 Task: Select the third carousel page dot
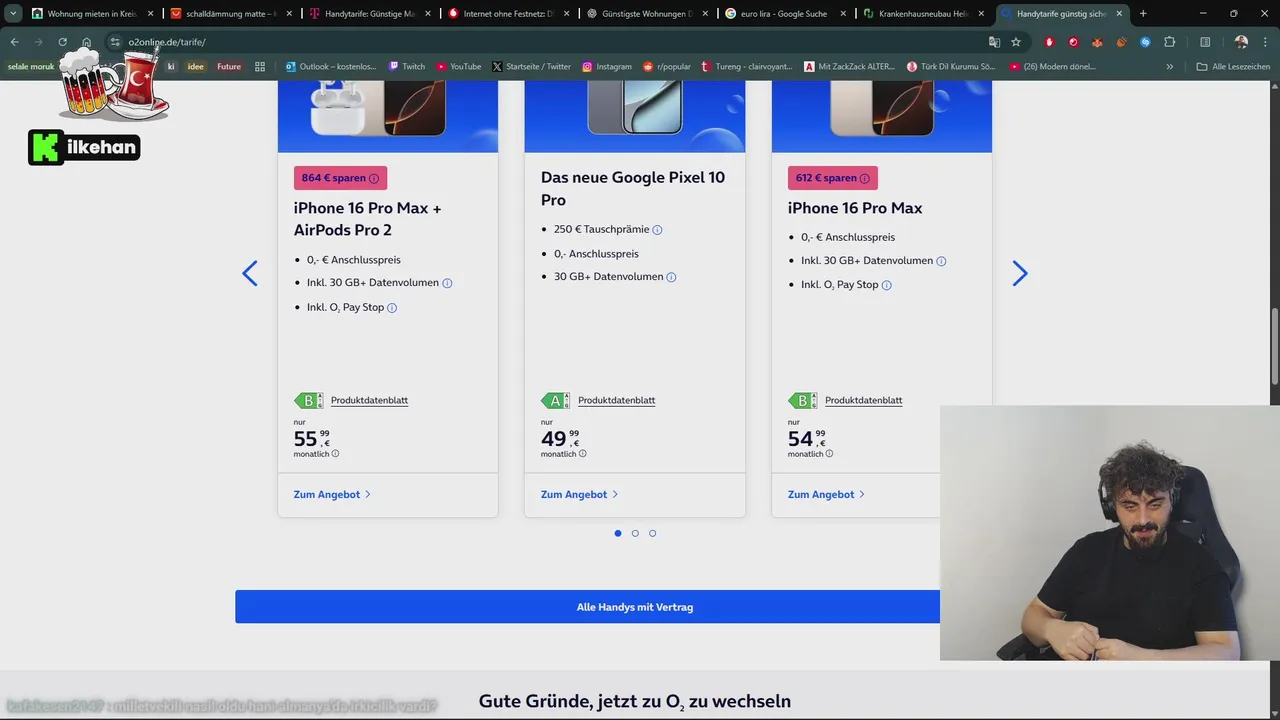coord(652,533)
